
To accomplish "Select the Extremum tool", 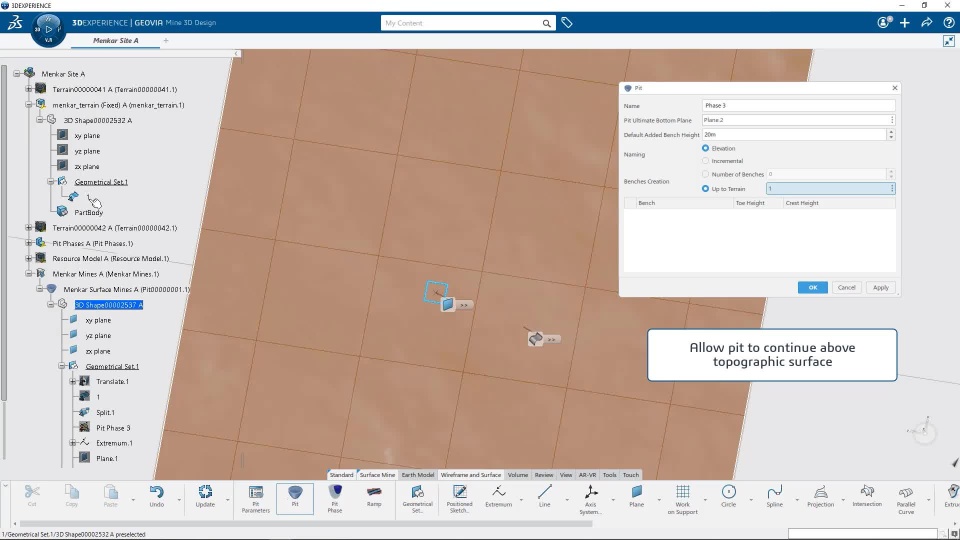I will point(498,495).
